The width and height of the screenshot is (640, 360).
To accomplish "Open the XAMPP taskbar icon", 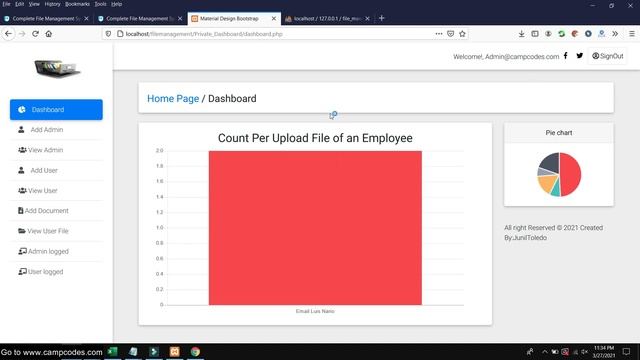I will pyautogui.click(x=175, y=351).
